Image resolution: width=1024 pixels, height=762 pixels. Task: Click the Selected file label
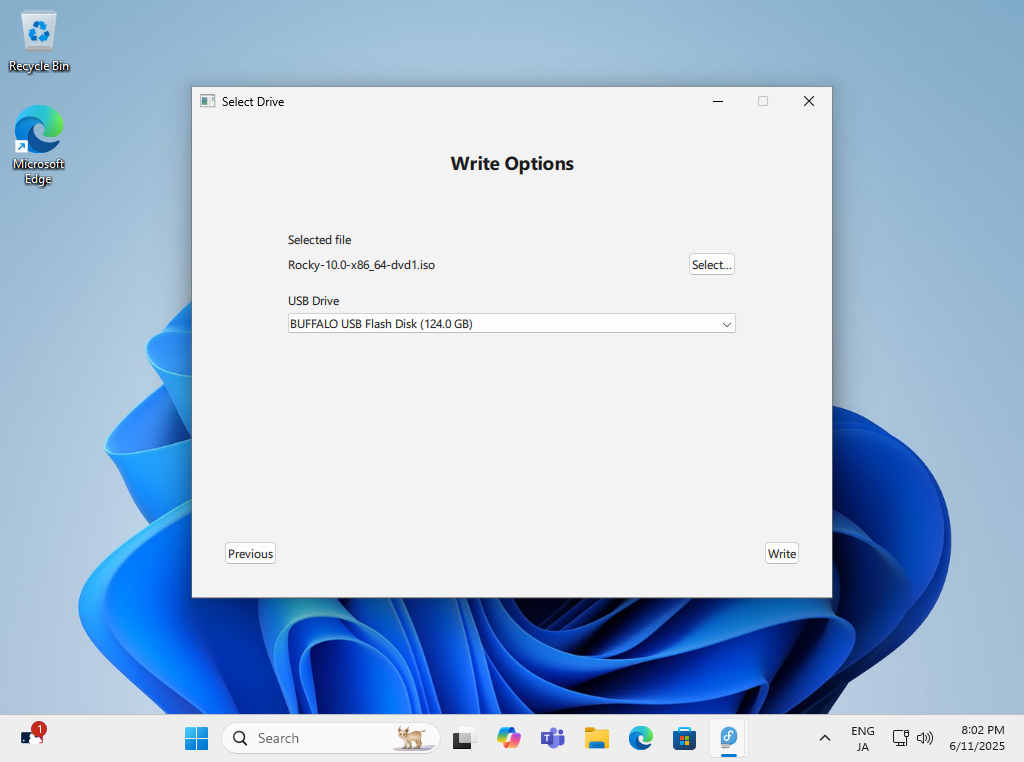(319, 240)
